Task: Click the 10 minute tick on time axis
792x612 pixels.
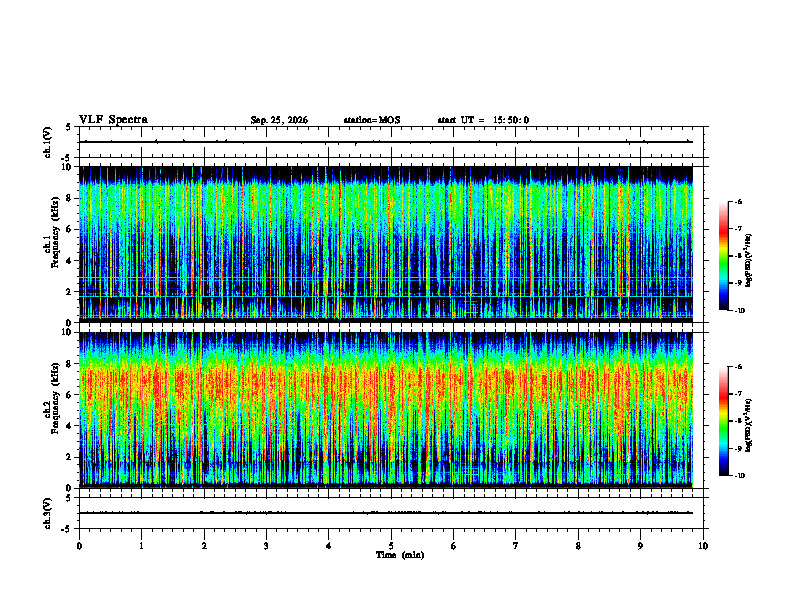Action: (703, 546)
